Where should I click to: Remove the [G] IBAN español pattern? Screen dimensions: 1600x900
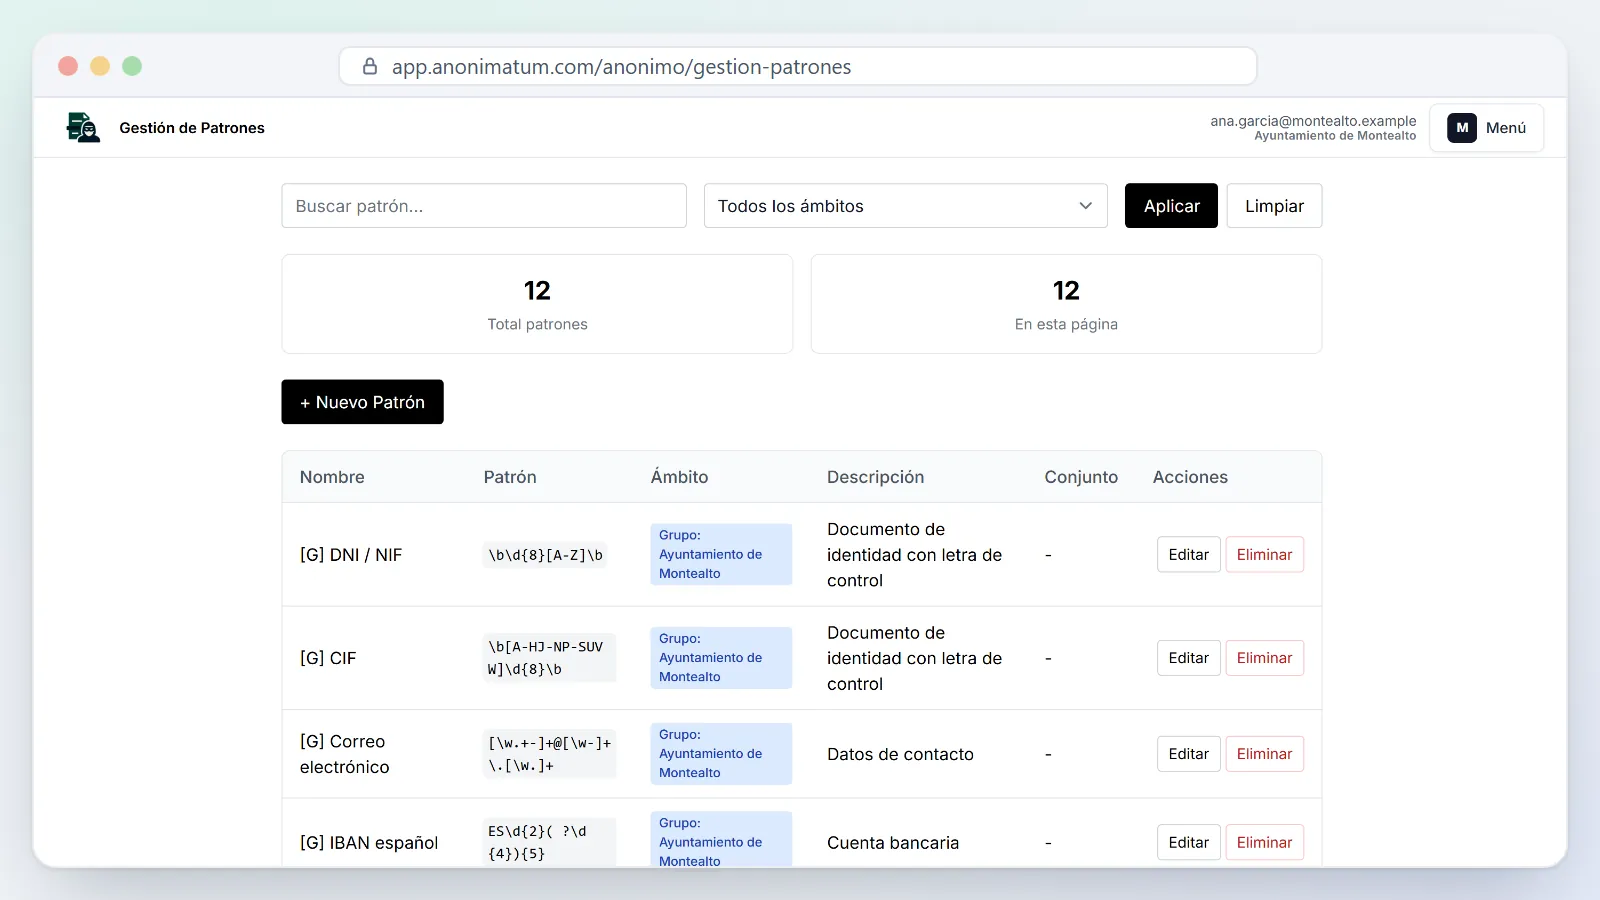pyautogui.click(x=1265, y=843)
